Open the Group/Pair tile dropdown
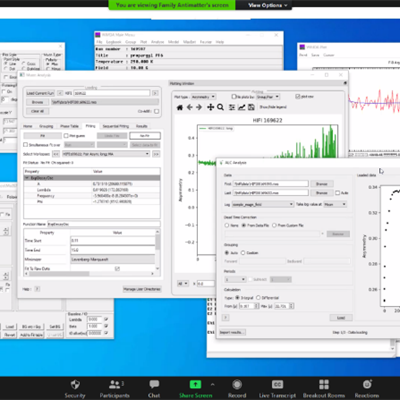 pyautogui.click(x=268, y=97)
